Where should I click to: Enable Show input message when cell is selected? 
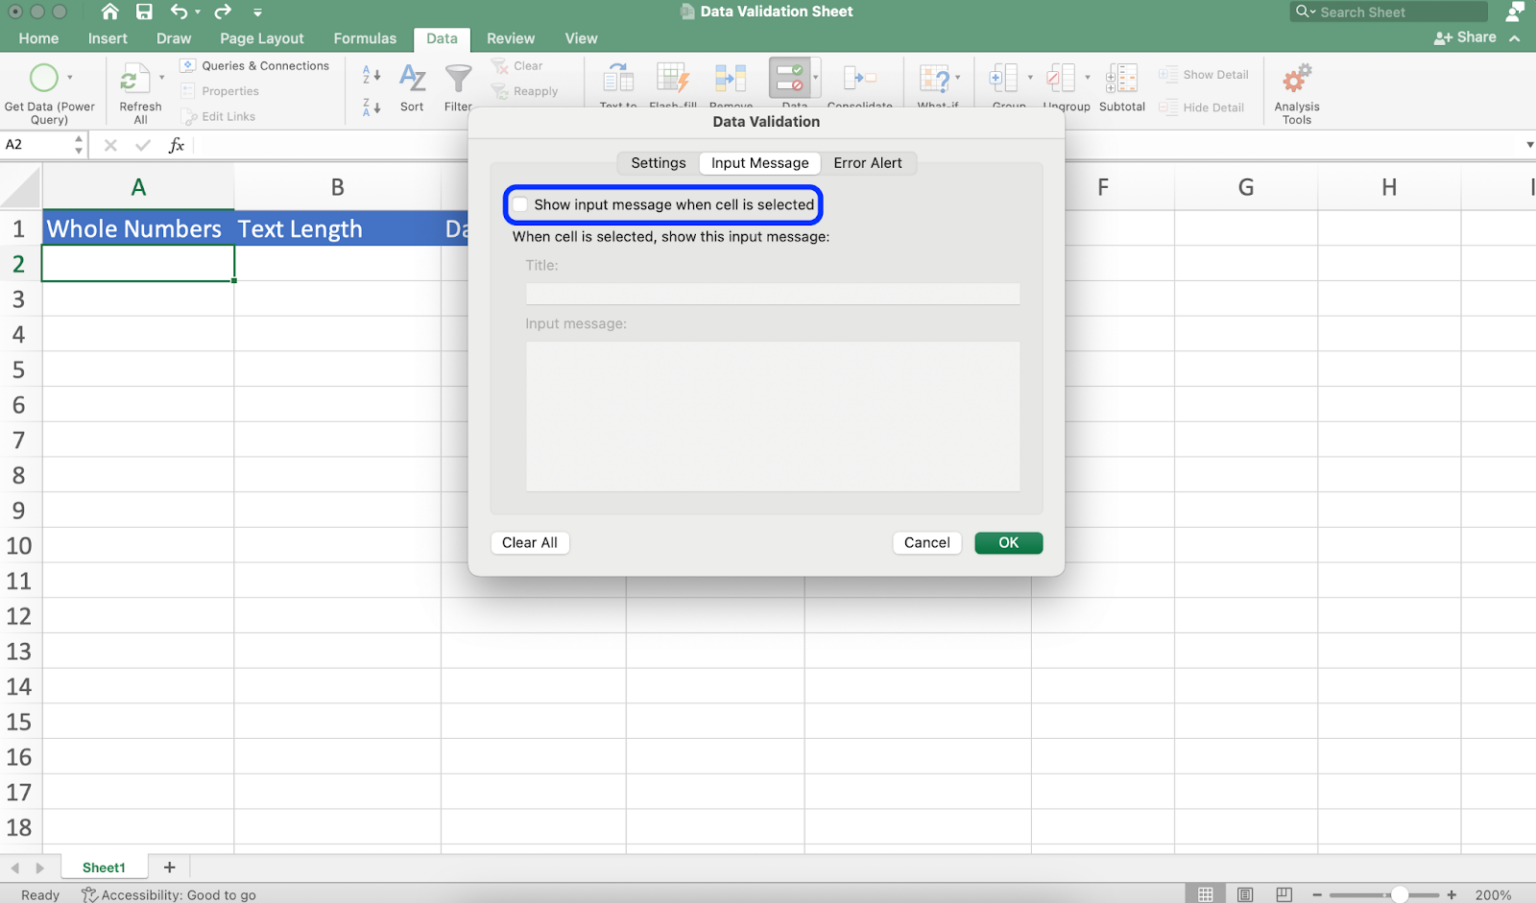point(520,204)
